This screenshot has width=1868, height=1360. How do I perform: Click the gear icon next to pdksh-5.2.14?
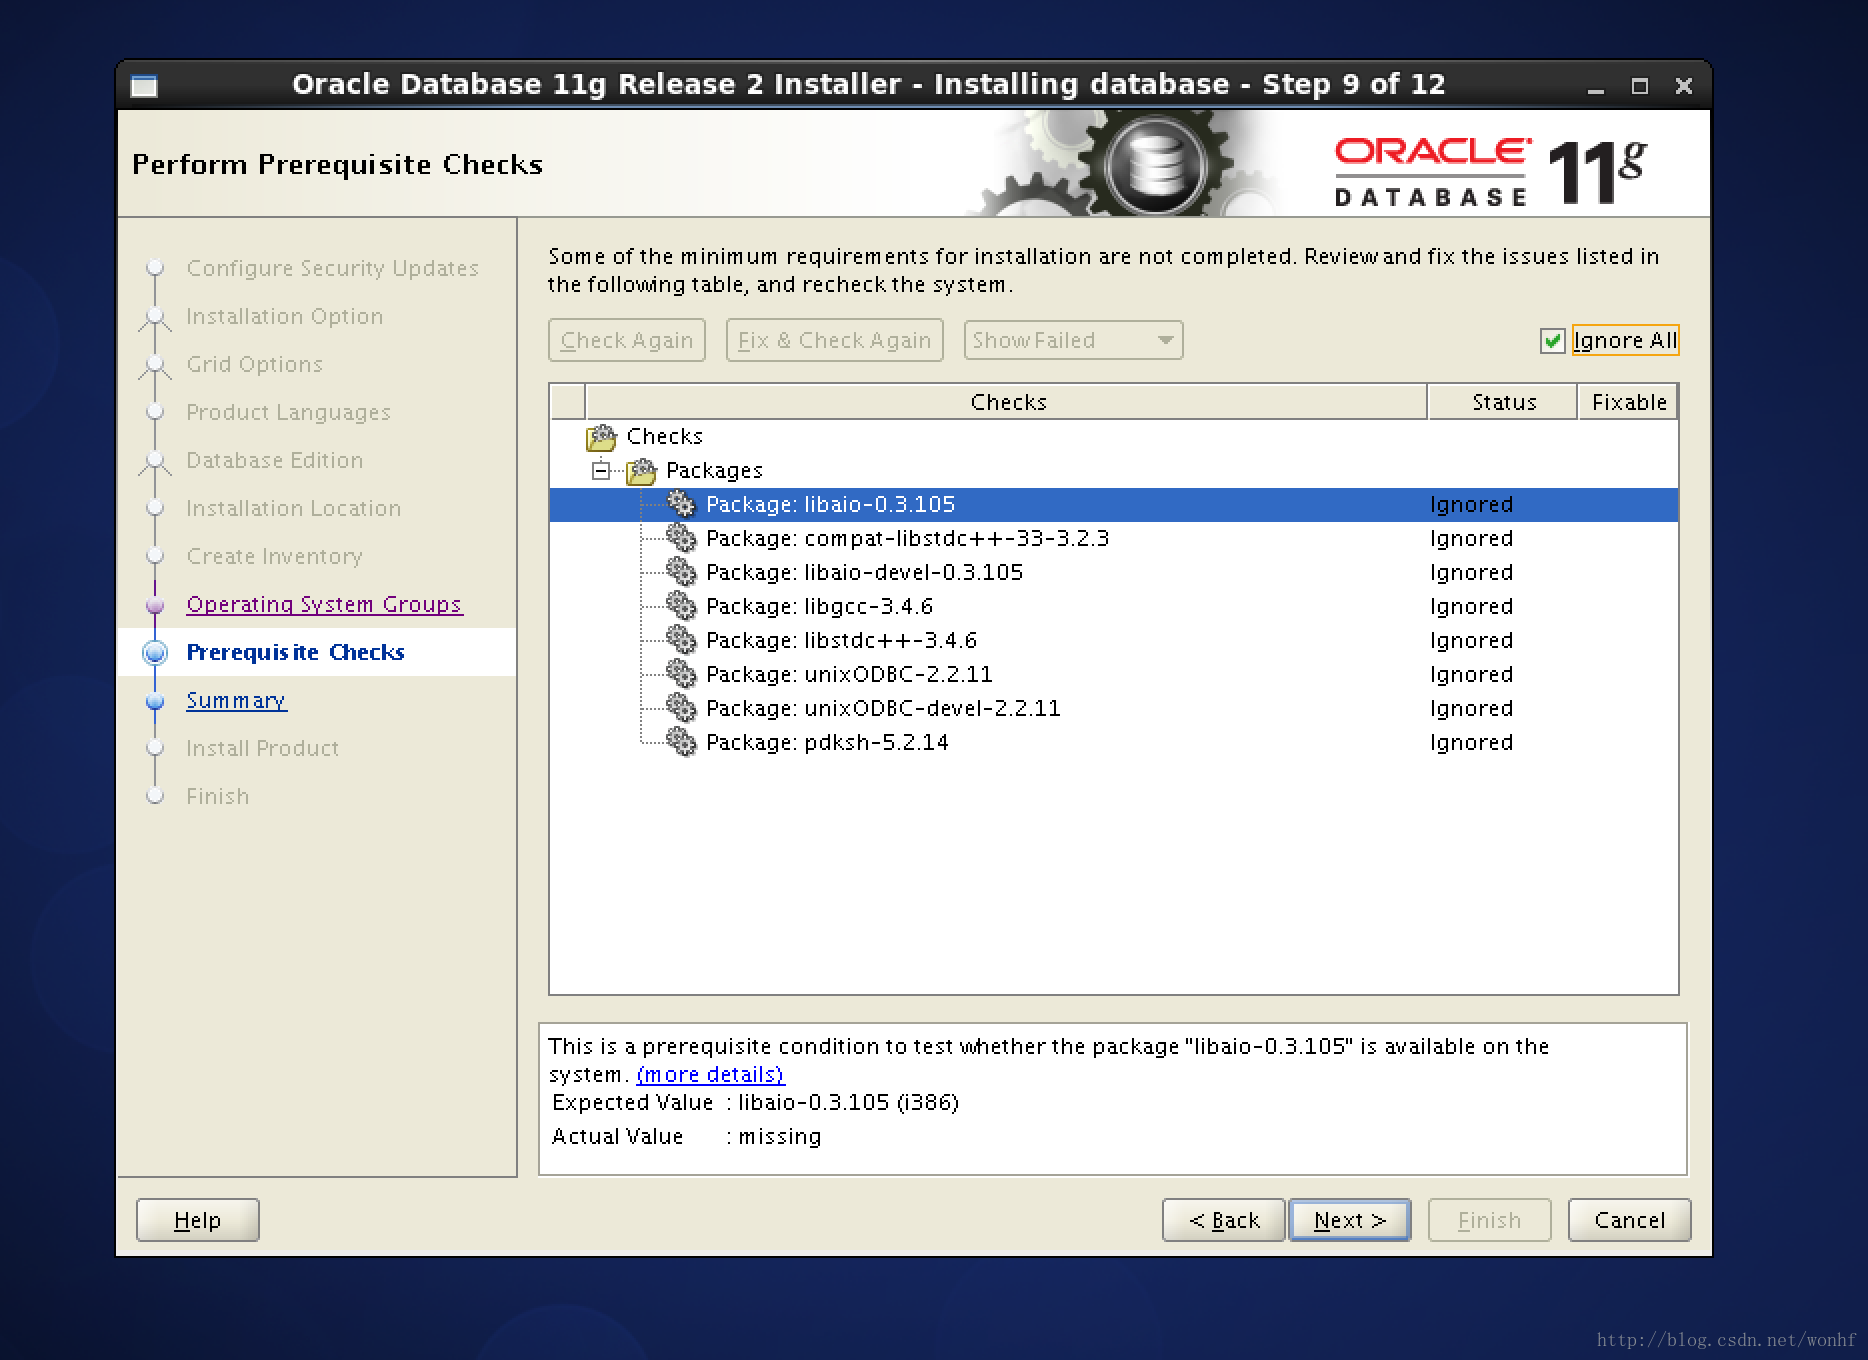(681, 742)
